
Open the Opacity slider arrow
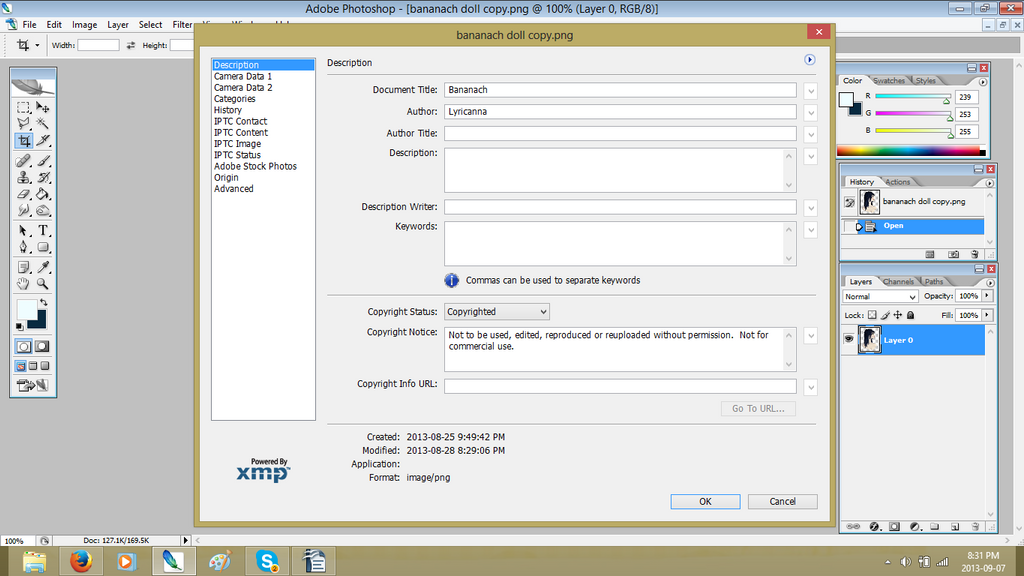pos(987,296)
